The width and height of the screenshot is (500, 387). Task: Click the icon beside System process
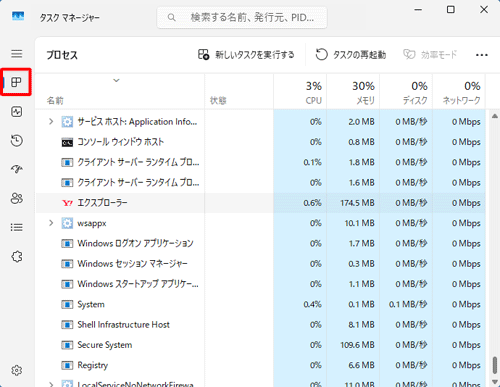[x=67, y=305]
